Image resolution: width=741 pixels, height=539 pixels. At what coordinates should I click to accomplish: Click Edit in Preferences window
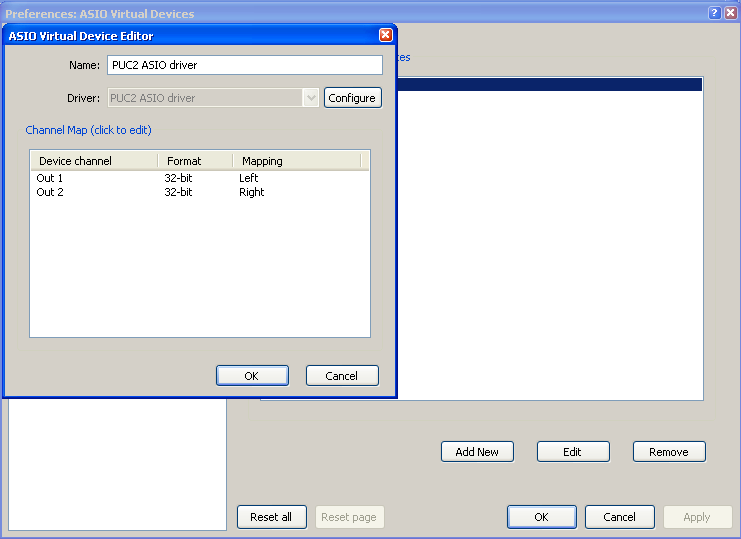click(573, 452)
